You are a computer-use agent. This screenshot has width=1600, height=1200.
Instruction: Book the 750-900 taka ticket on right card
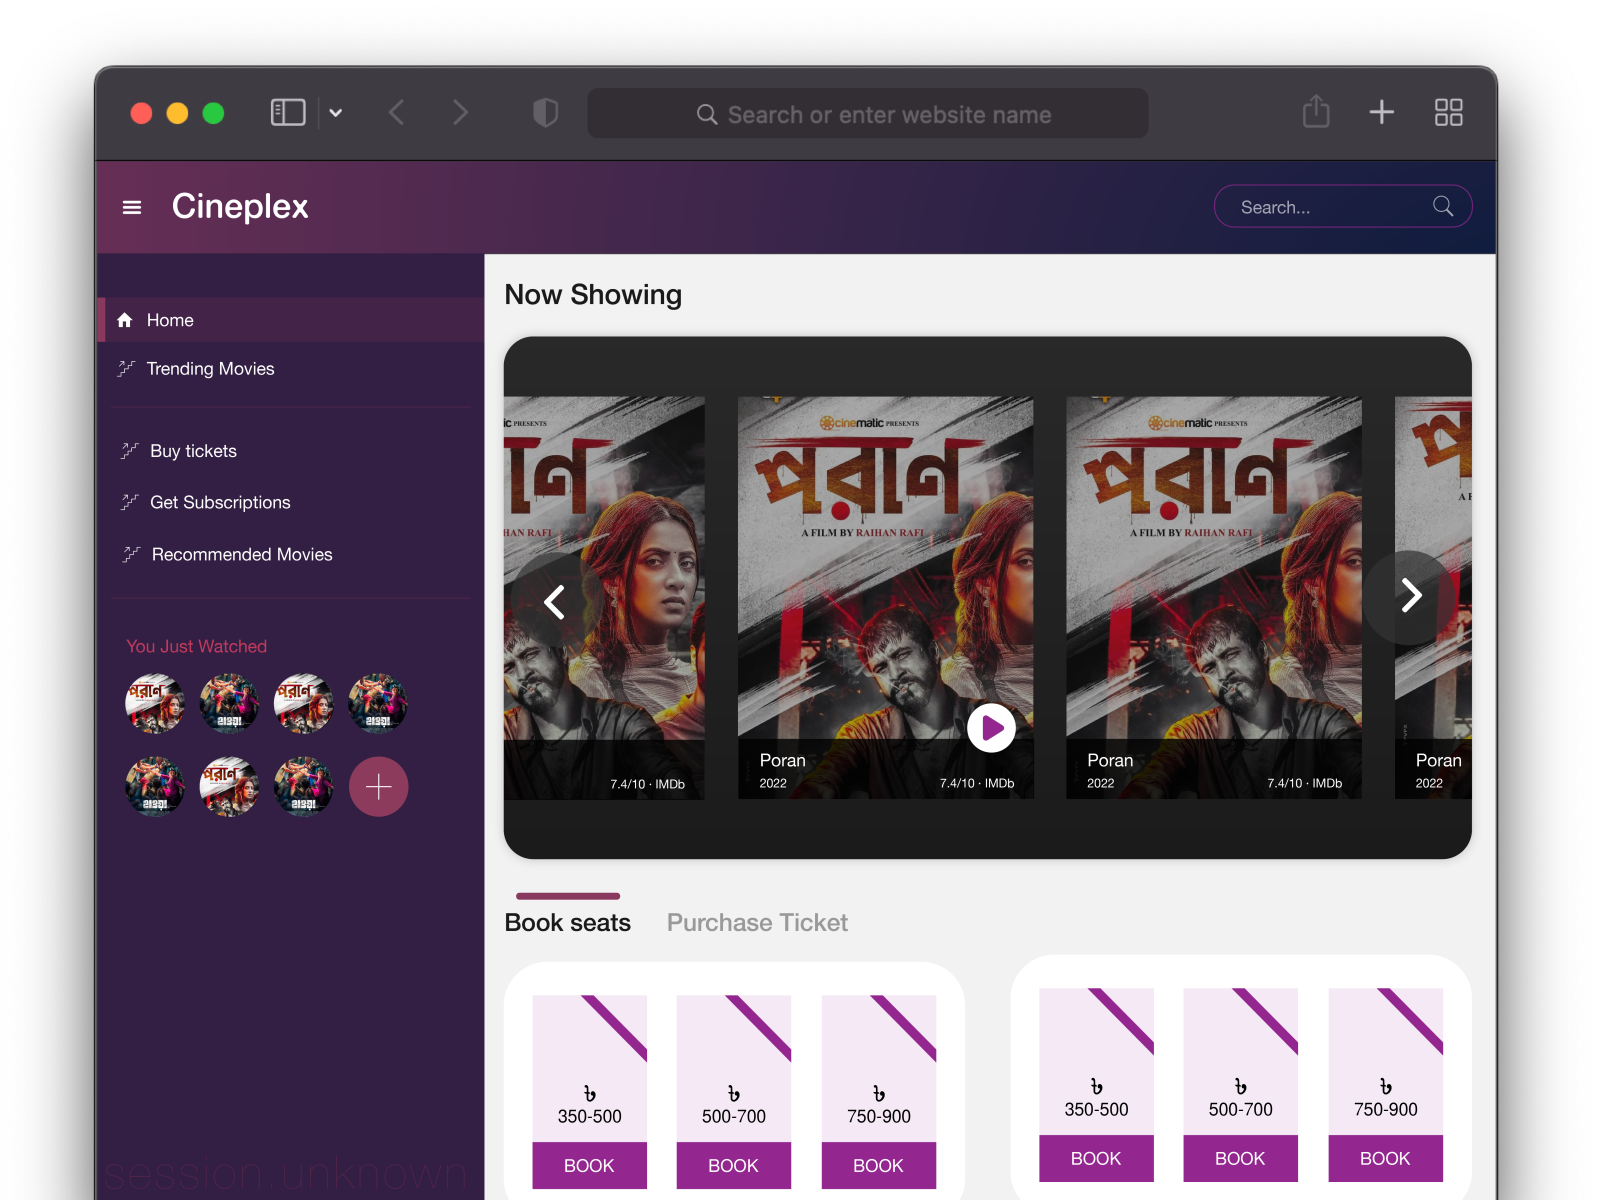(1385, 1158)
